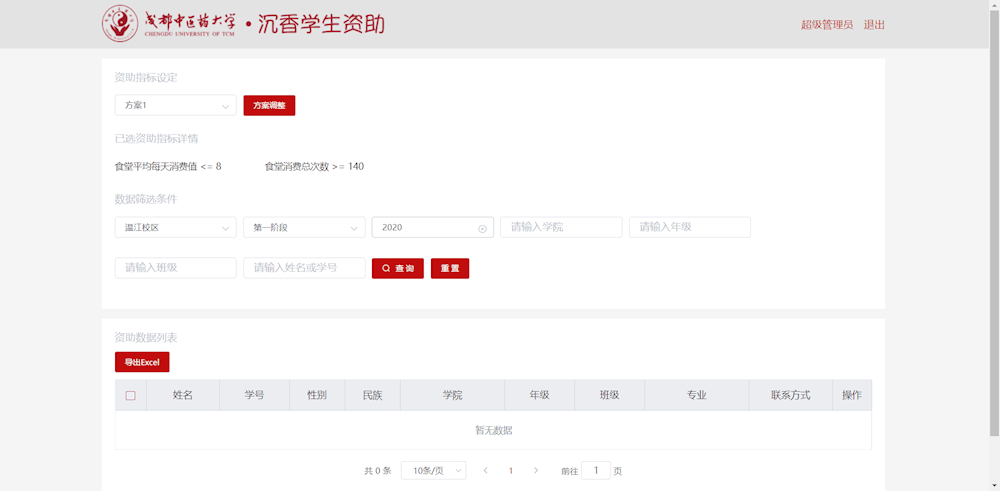This screenshot has width=1000, height=491.
Task: Focus the 请输入姓名或学号 input field
Action: tap(303, 268)
